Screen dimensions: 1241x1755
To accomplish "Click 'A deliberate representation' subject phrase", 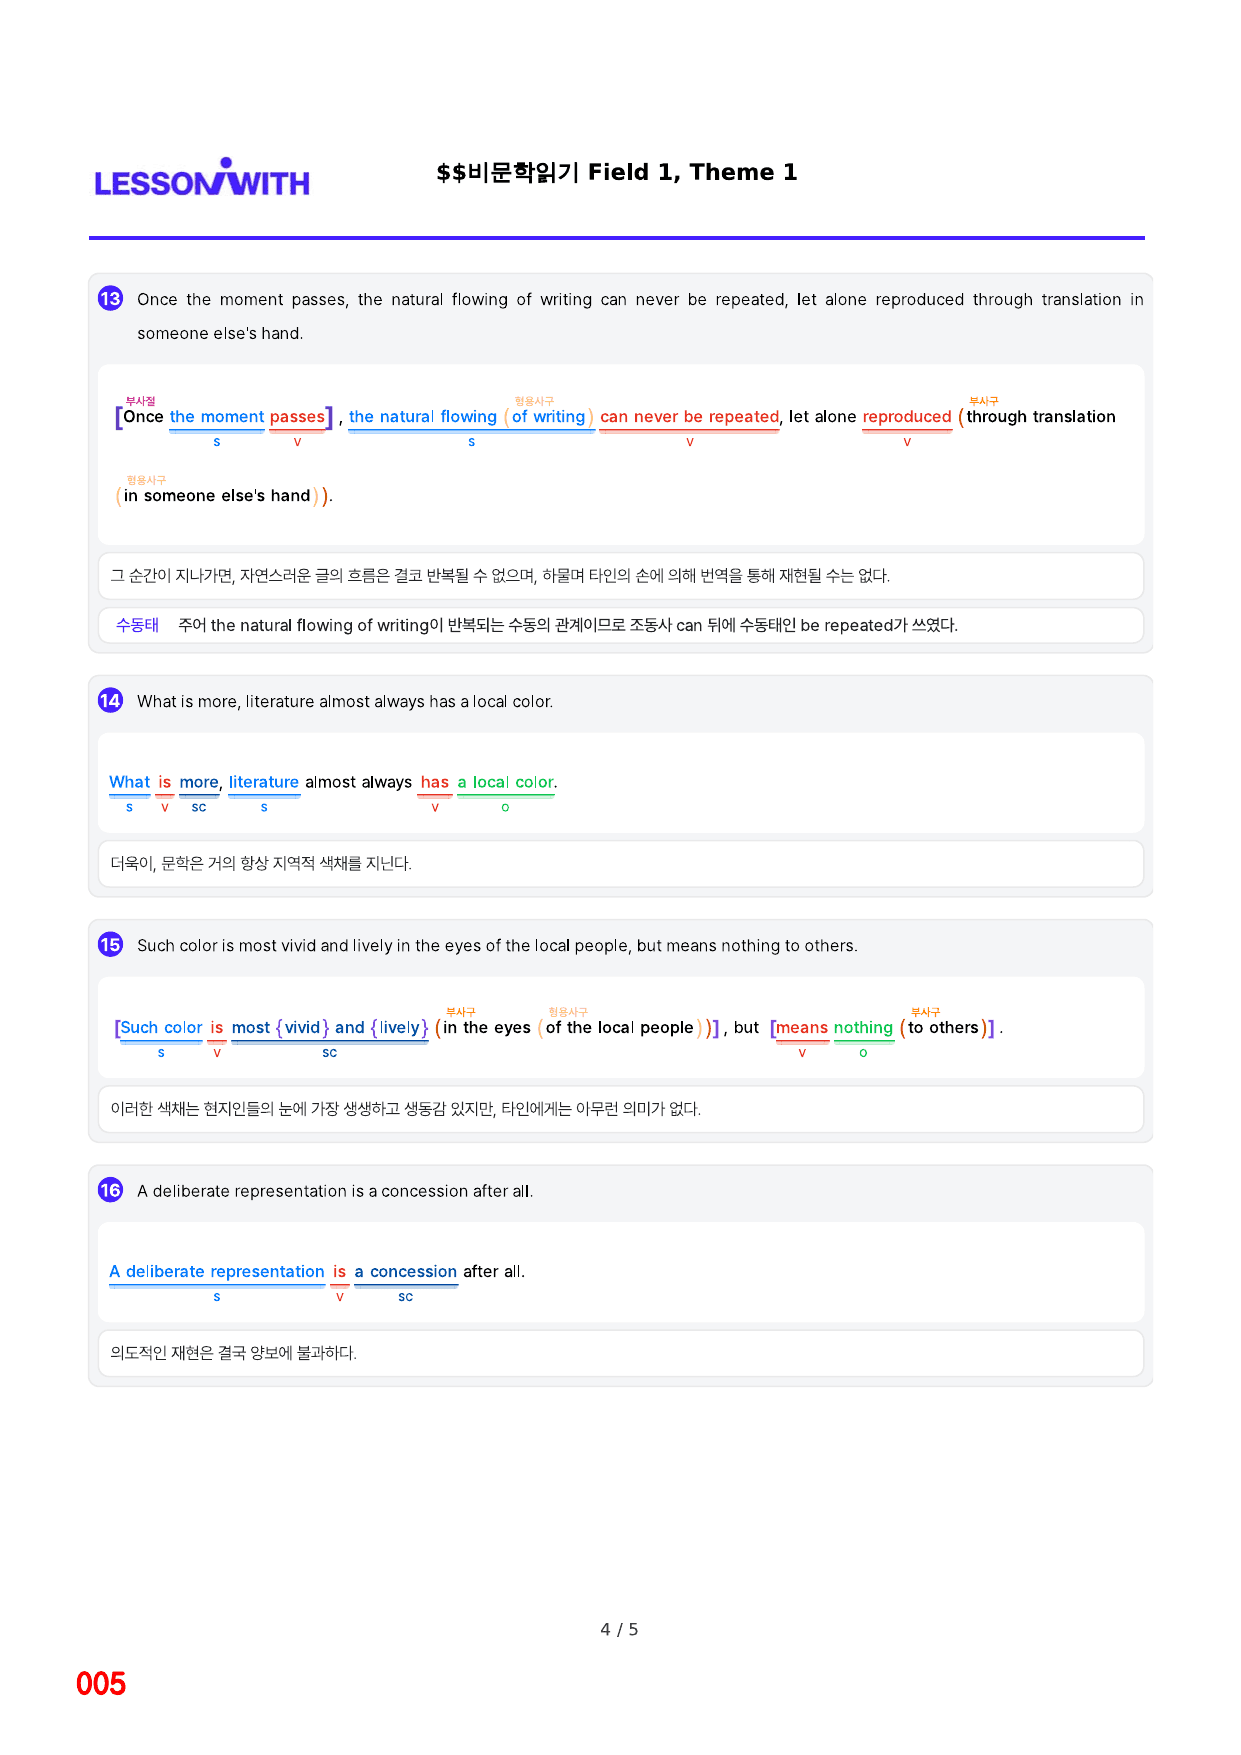I will pos(217,1272).
